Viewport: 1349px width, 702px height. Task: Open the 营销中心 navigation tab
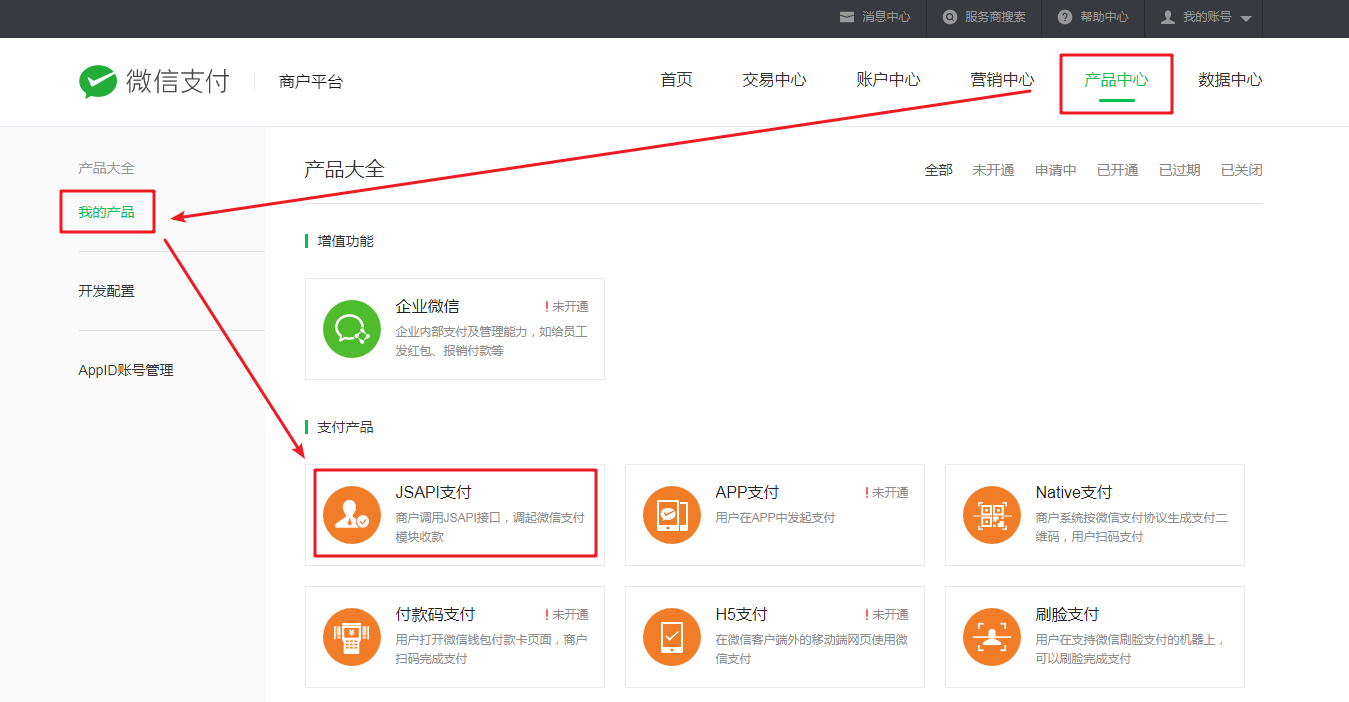[x=1002, y=80]
